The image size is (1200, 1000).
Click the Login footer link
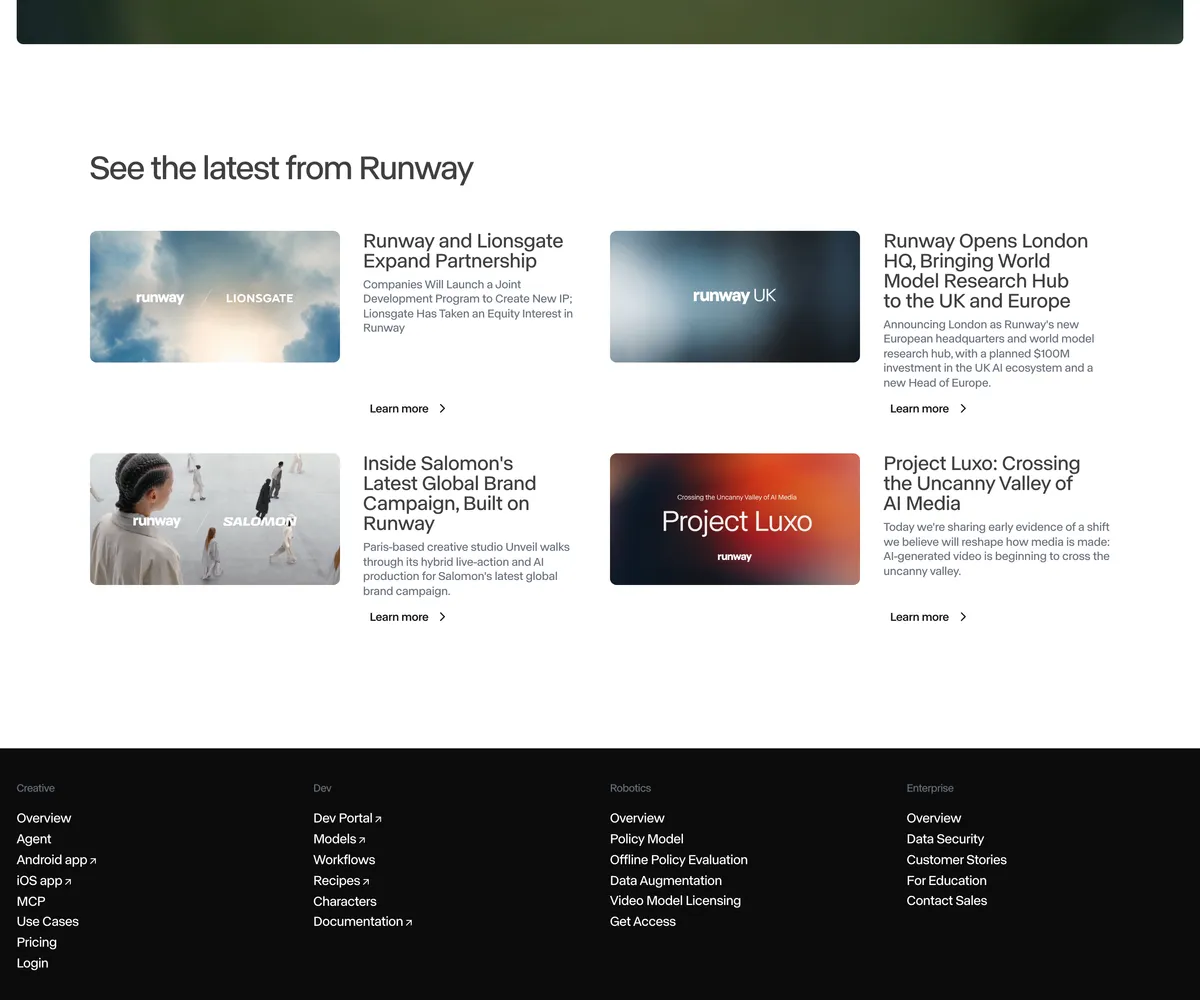(x=33, y=963)
